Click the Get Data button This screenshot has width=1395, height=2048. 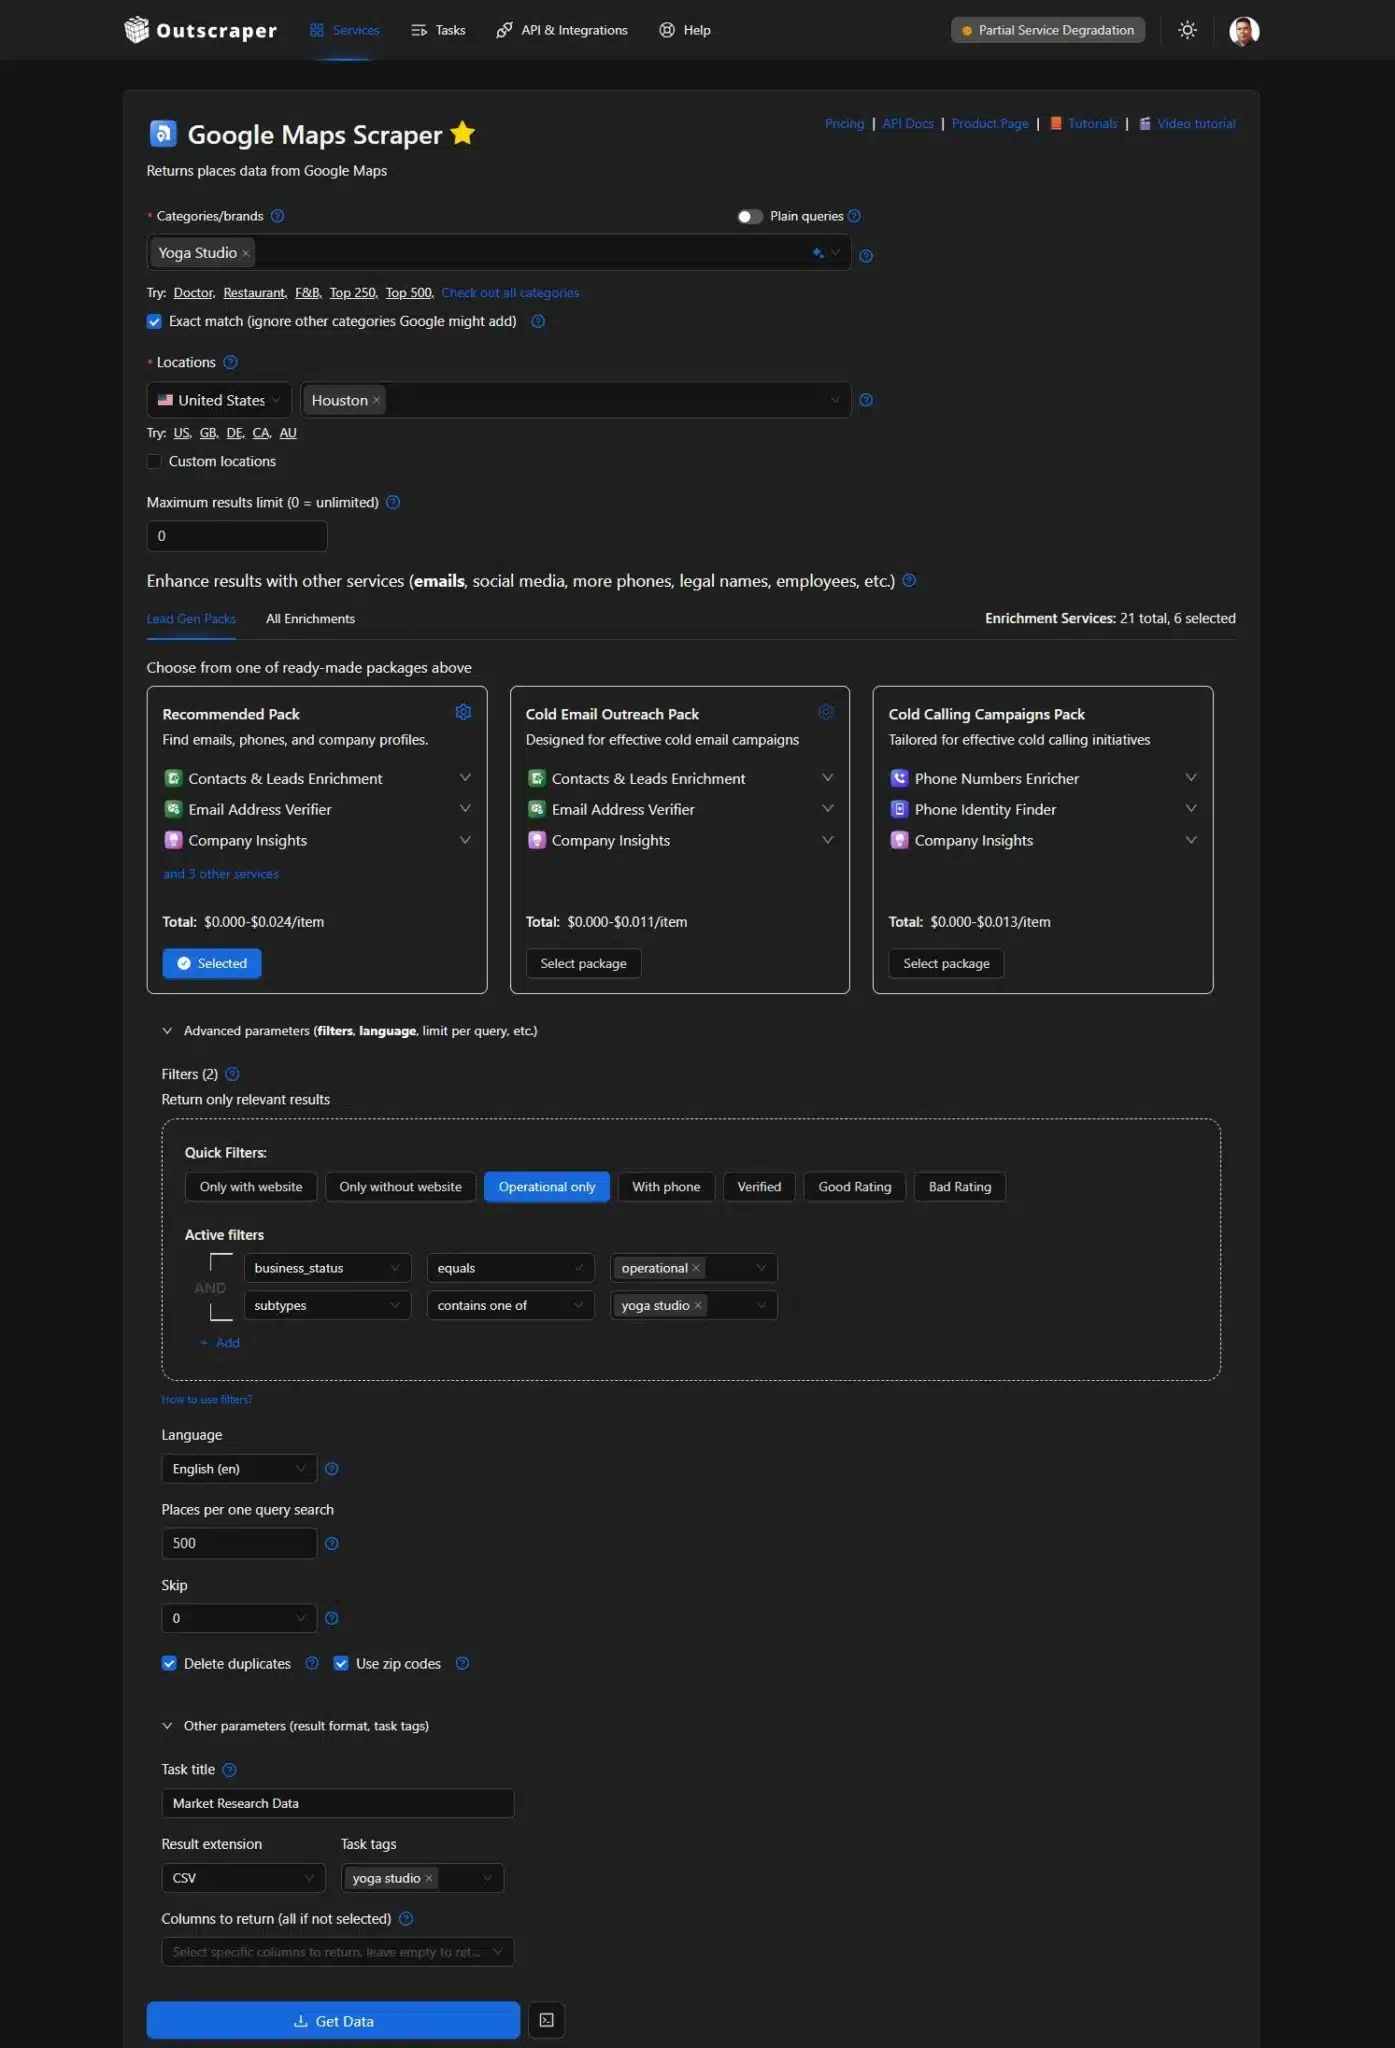(333, 2020)
